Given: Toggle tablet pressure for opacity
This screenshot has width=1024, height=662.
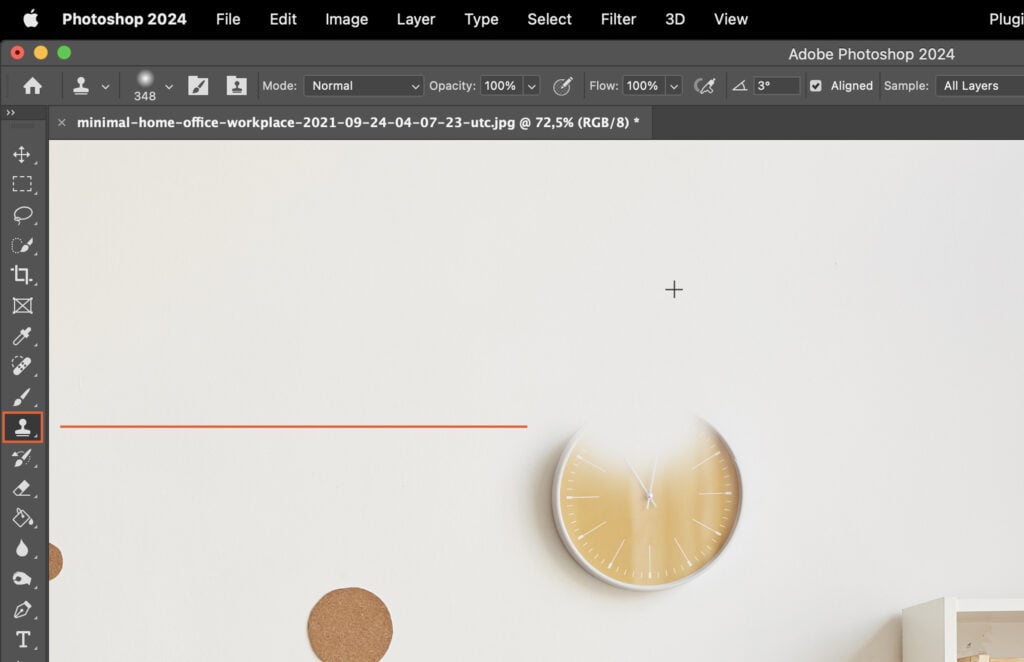Looking at the screenshot, I should coord(562,87).
